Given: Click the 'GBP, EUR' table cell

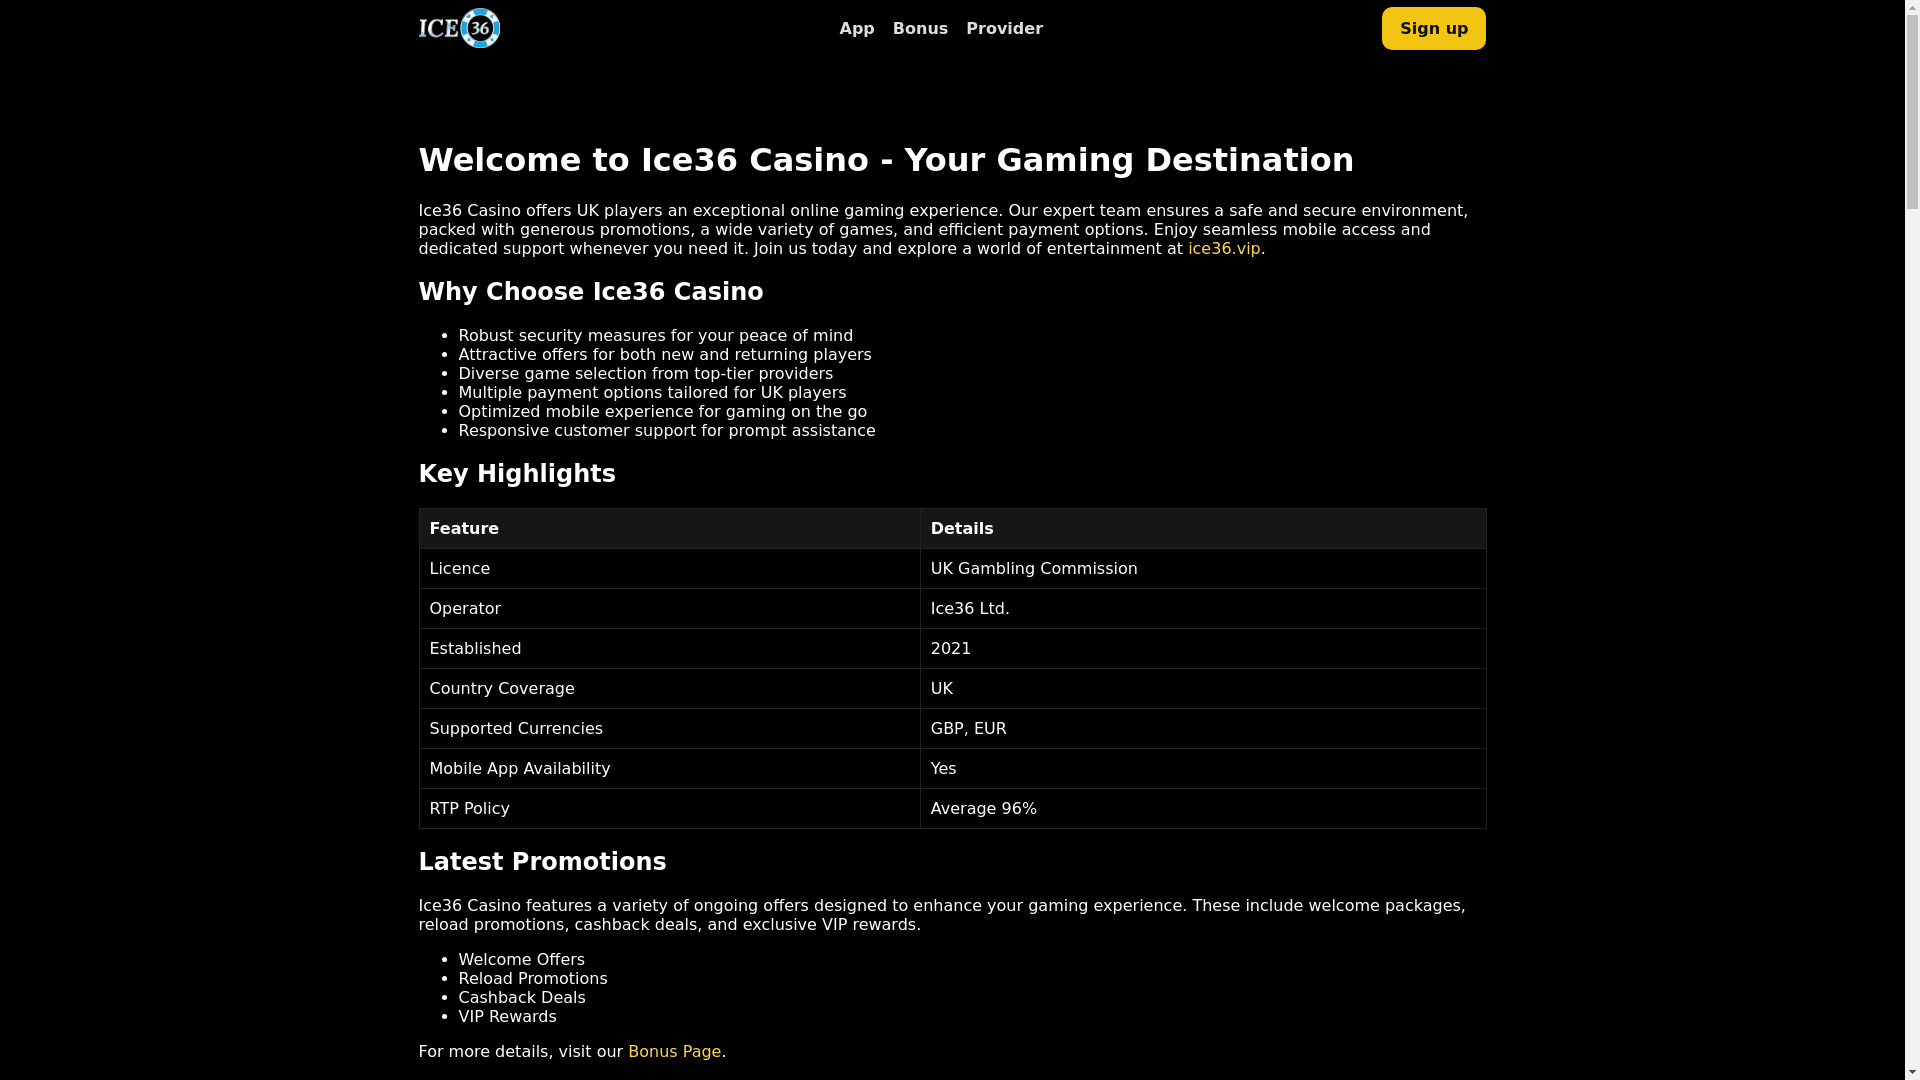Looking at the screenshot, I should coord(1203,728).
